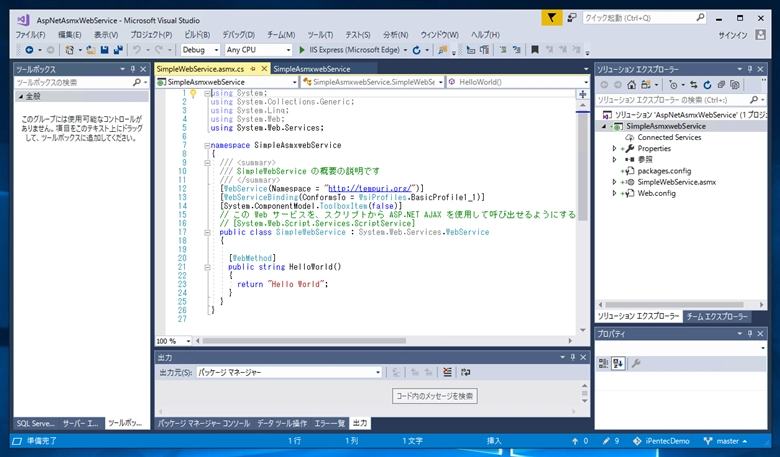The height and width of the screenshot is (457, 780).
Task: Click the Undo arrow icon
Action: pyautogui.click(x=137, y=50)
